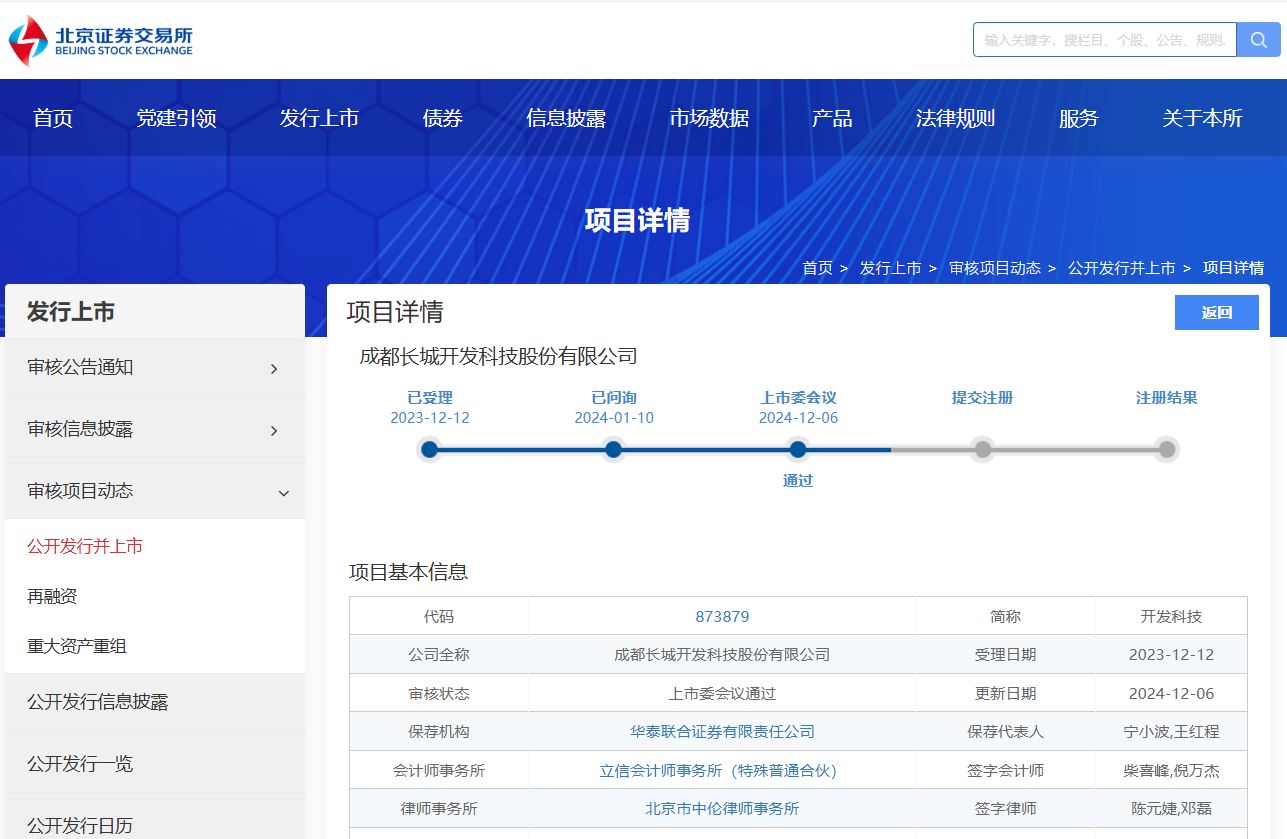Select 重大资产重组 in sidebar

[77, 646]
